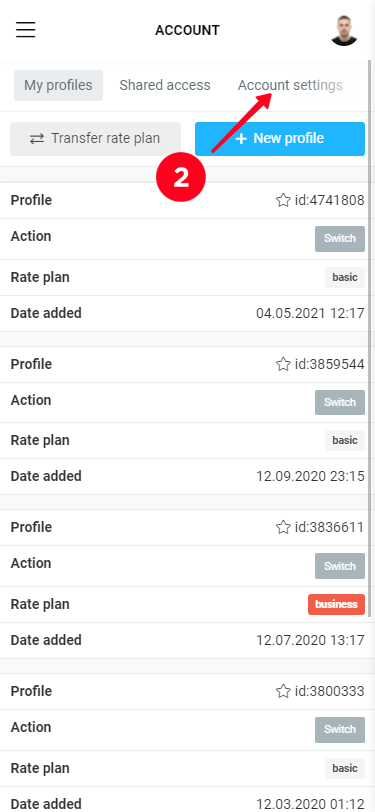Viewport: 375px width, 812px height.
Task: Click Switch for profile id:3800333
Action: (340, 730)
